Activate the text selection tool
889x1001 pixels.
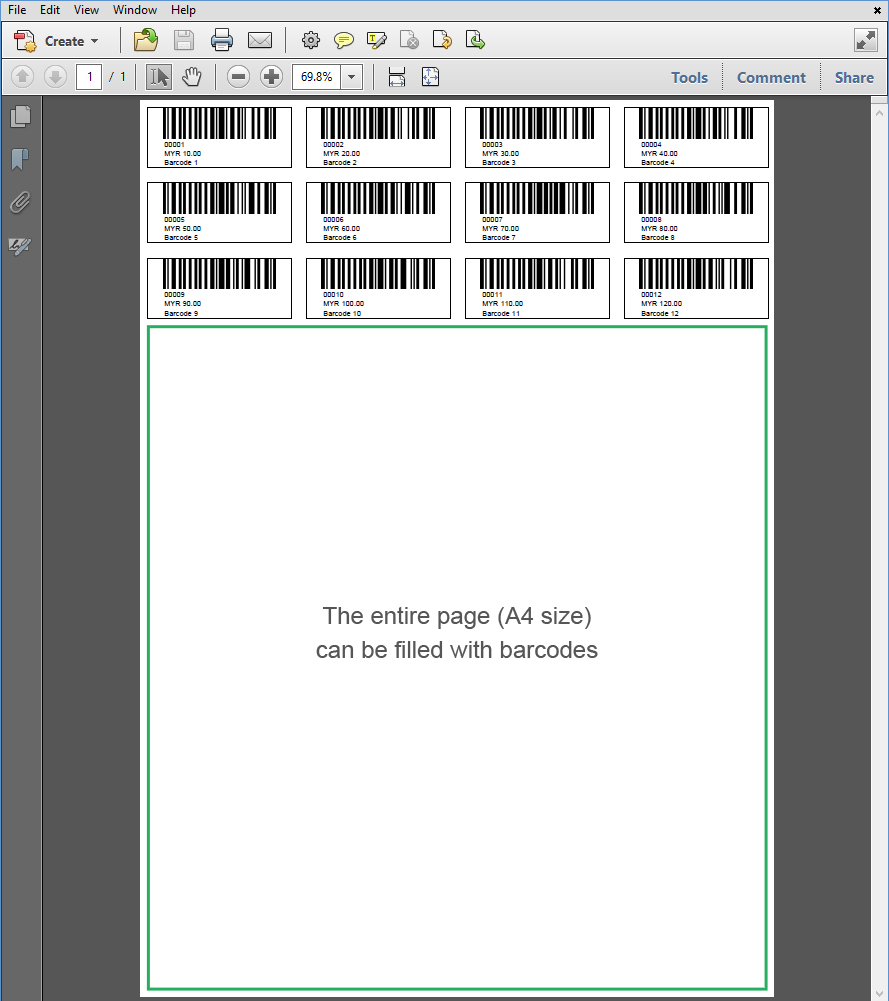coord(159,77)
